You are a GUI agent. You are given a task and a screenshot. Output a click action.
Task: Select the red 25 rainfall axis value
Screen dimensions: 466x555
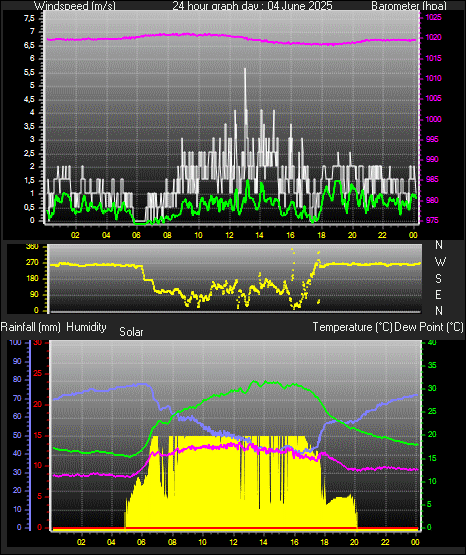[37, 373]
